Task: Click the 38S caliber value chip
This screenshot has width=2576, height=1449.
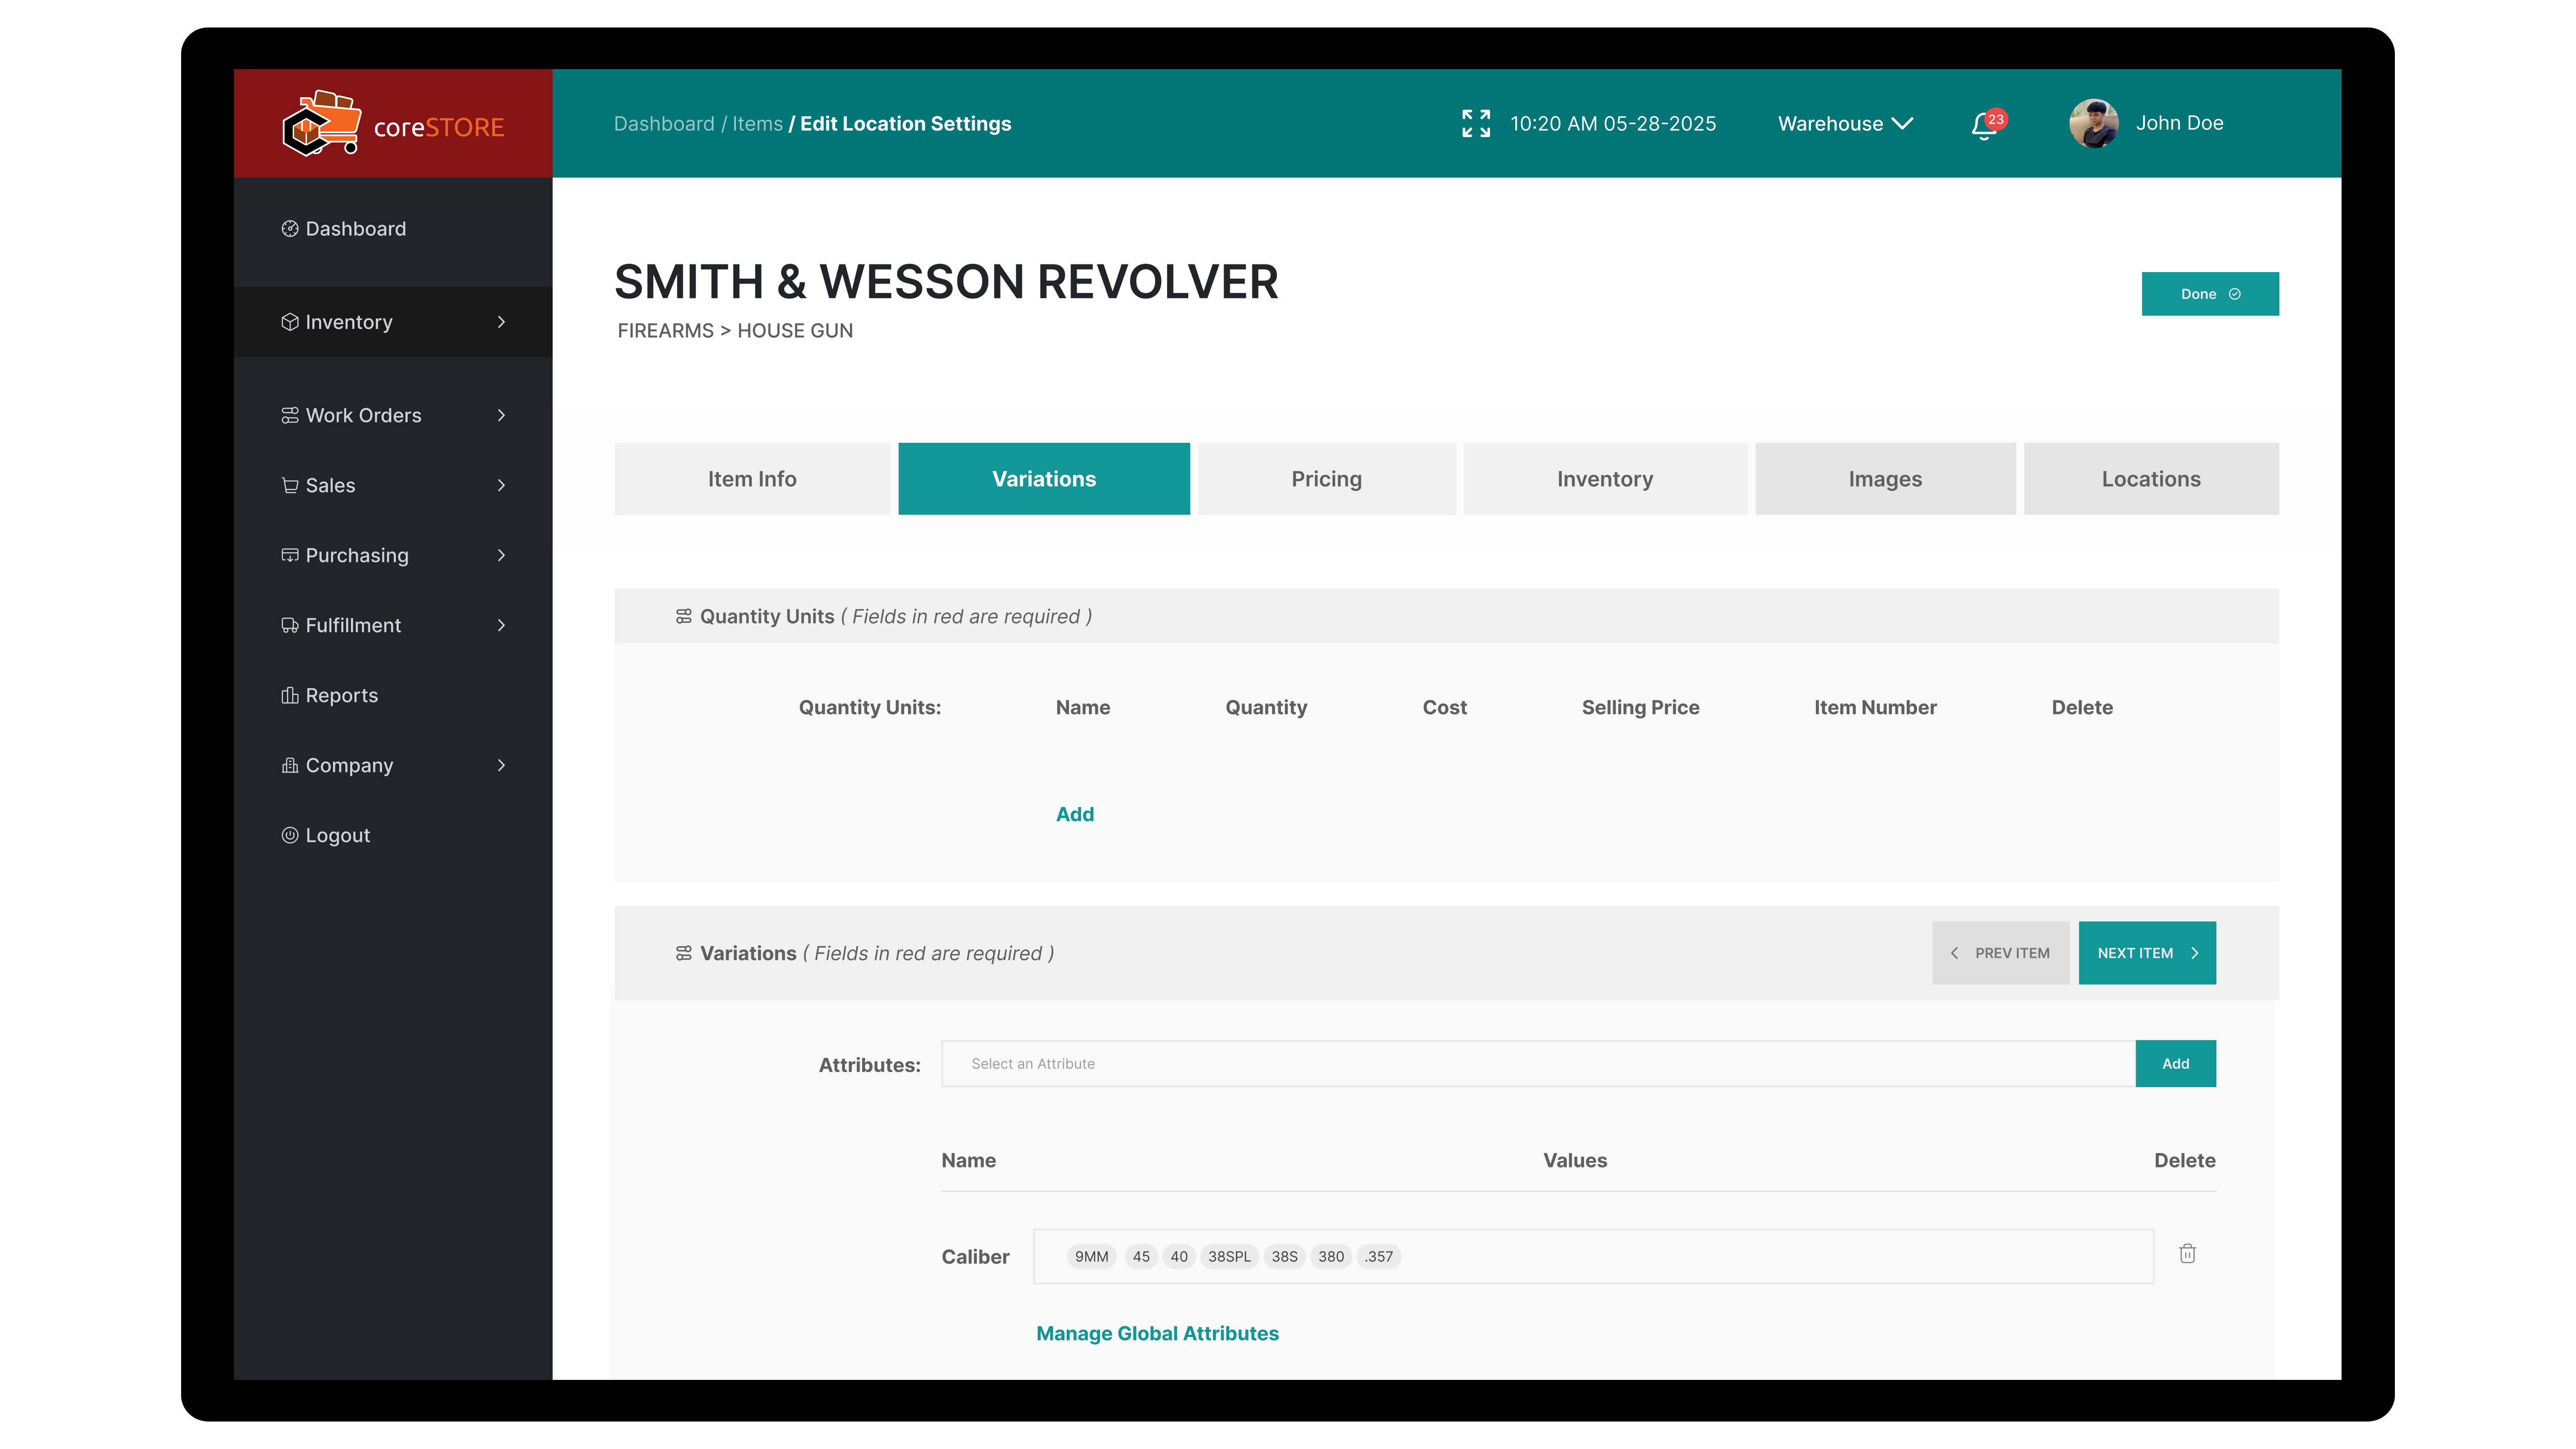Action: [x=1284, y=1257]
